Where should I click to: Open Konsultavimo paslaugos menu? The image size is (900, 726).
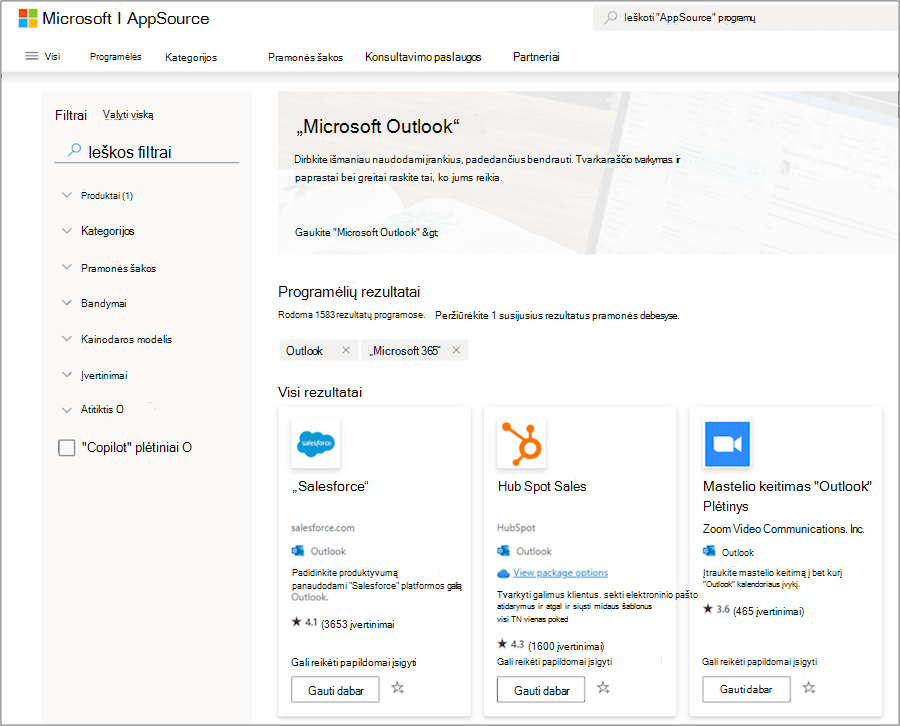pyautogui.click(x=423, y=57)
